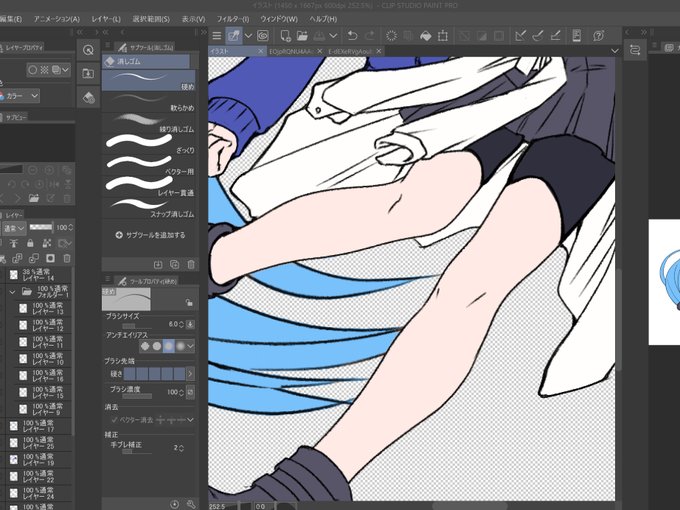Image resolution: width=680 pixels, height=510 pixels.
Task: Toggle border effect circle icon in Layer Property
Action: (33, 70)
